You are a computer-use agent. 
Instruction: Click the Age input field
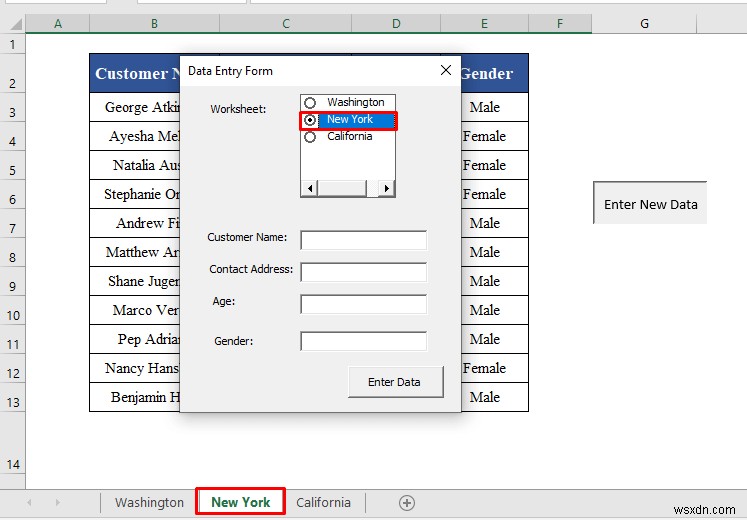click(x=363, y=304)
